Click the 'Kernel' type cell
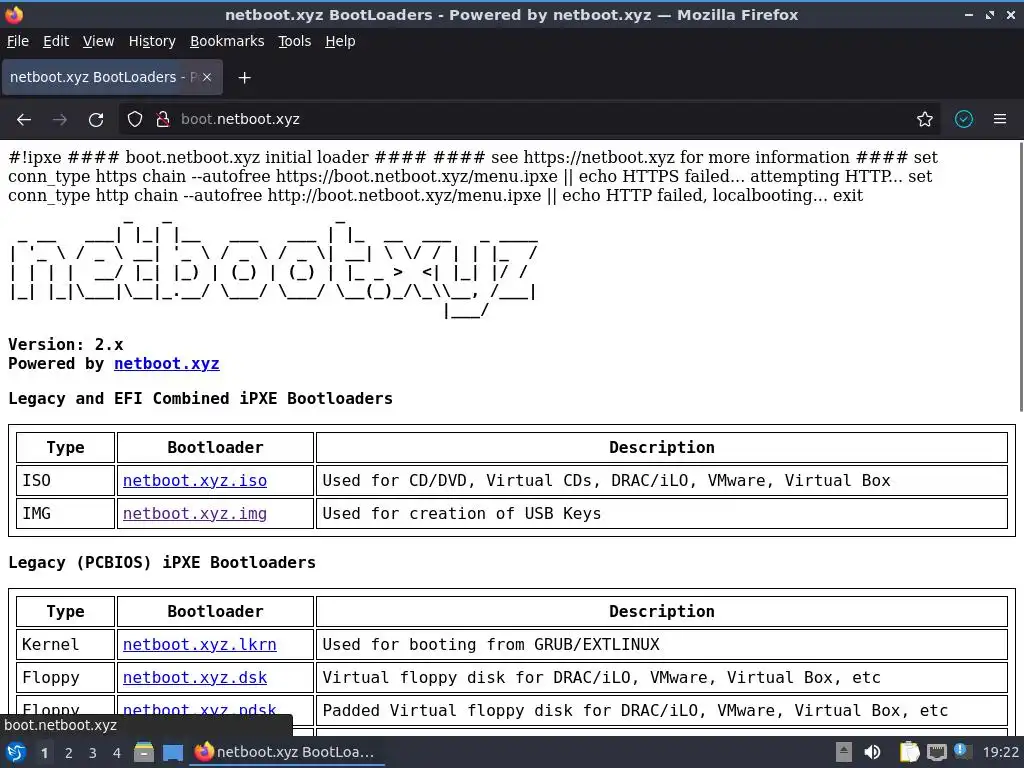The width and height of the screenshot is (1024, 768). [x=65, y=645]
